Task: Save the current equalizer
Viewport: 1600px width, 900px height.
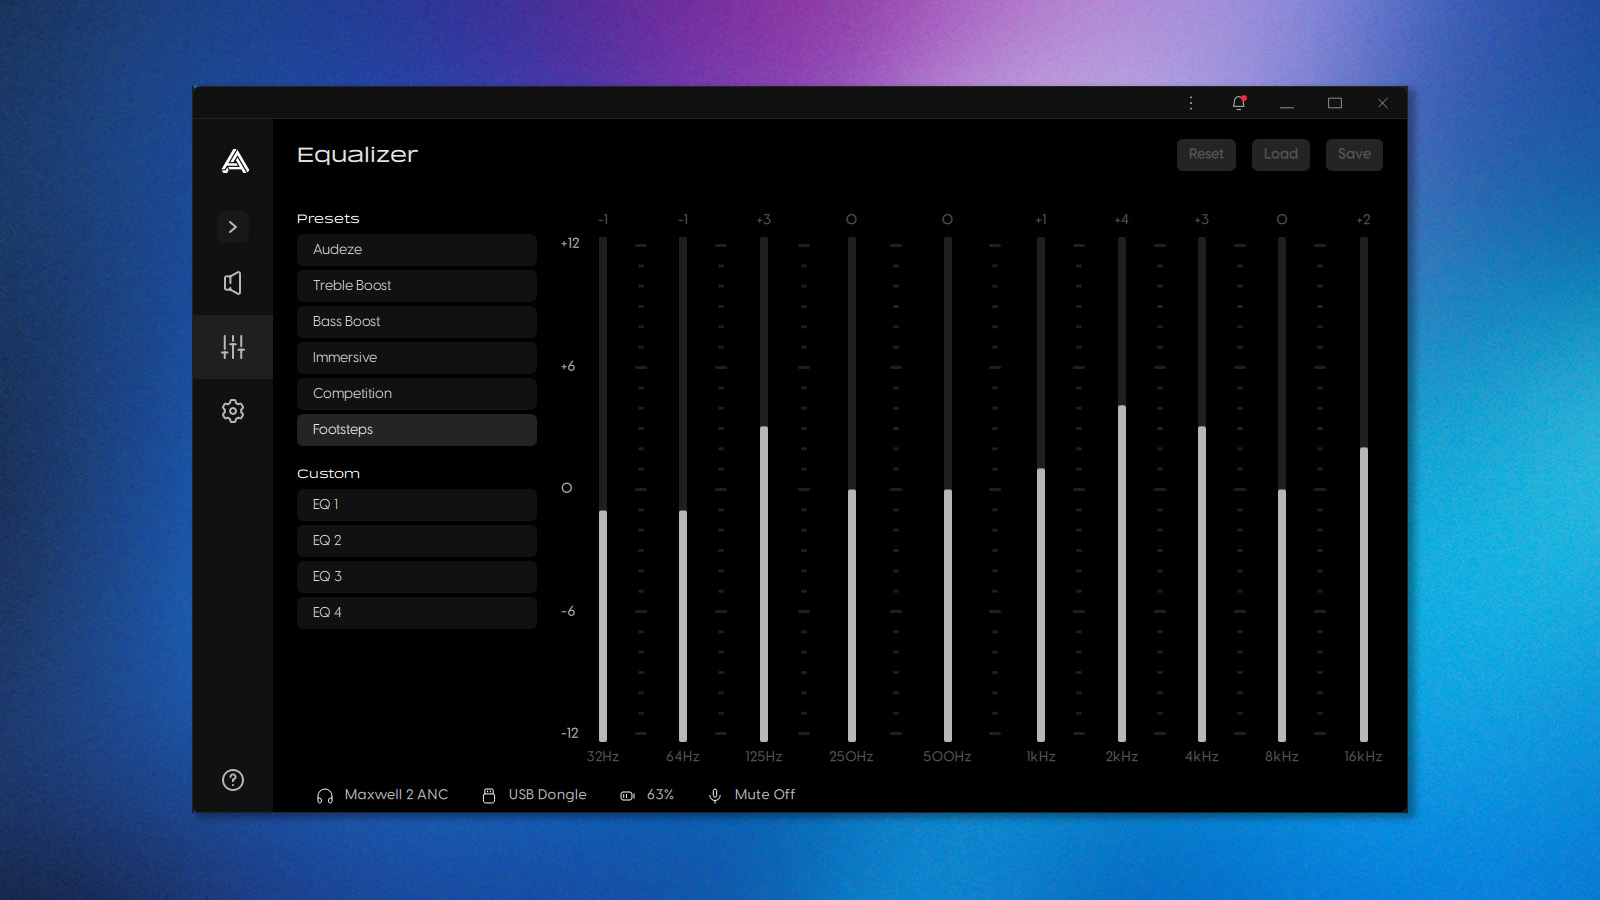Action: click(1355, 154)
